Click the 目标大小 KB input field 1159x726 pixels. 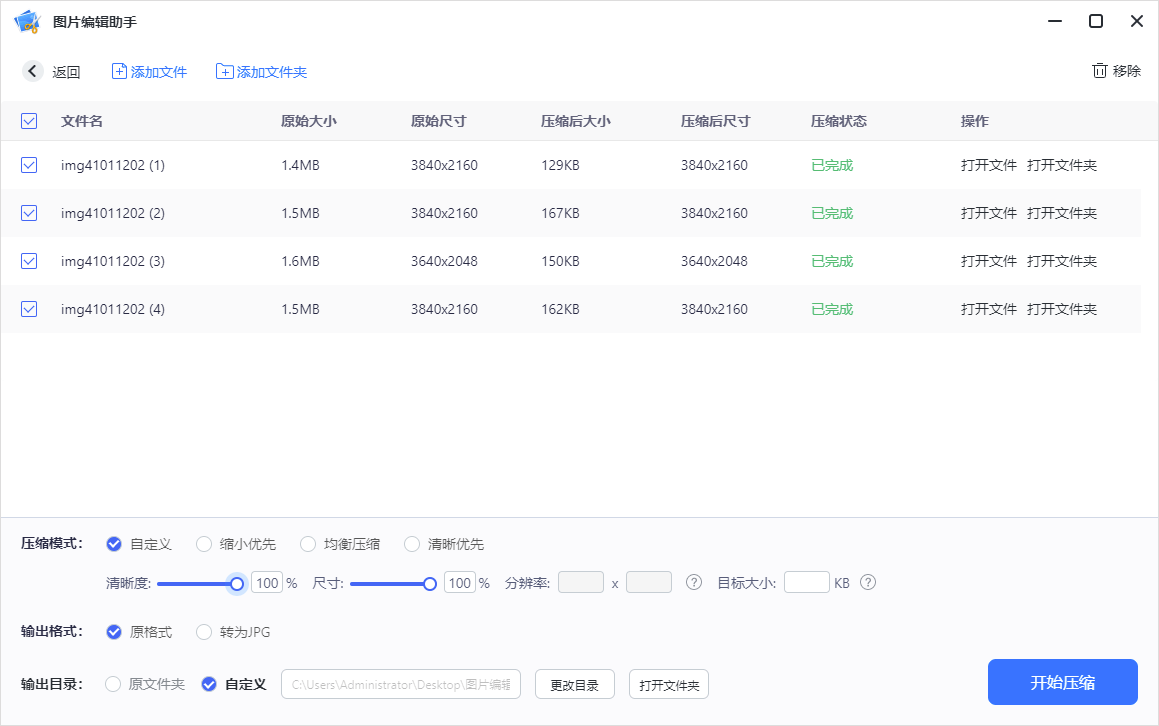806,582
